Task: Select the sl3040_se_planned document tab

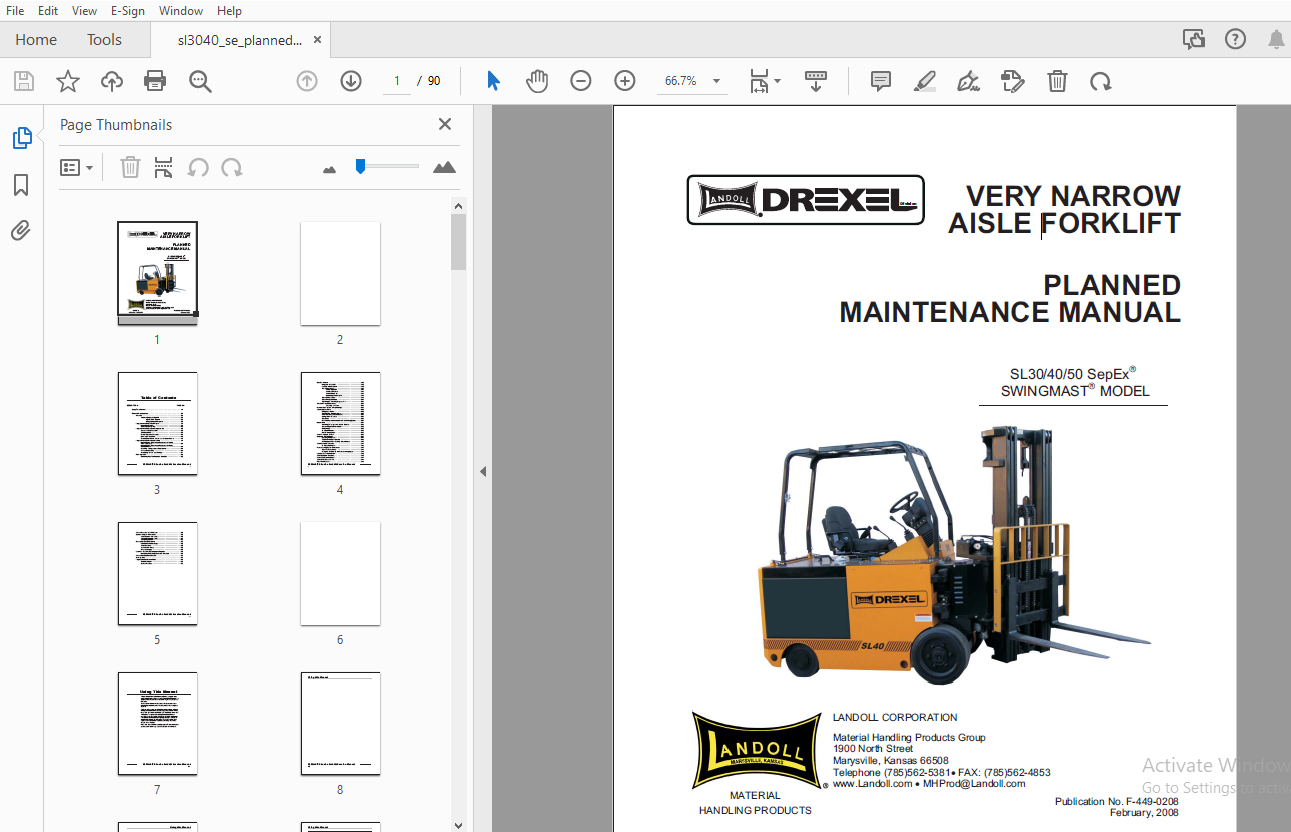Action: (241, 40)
